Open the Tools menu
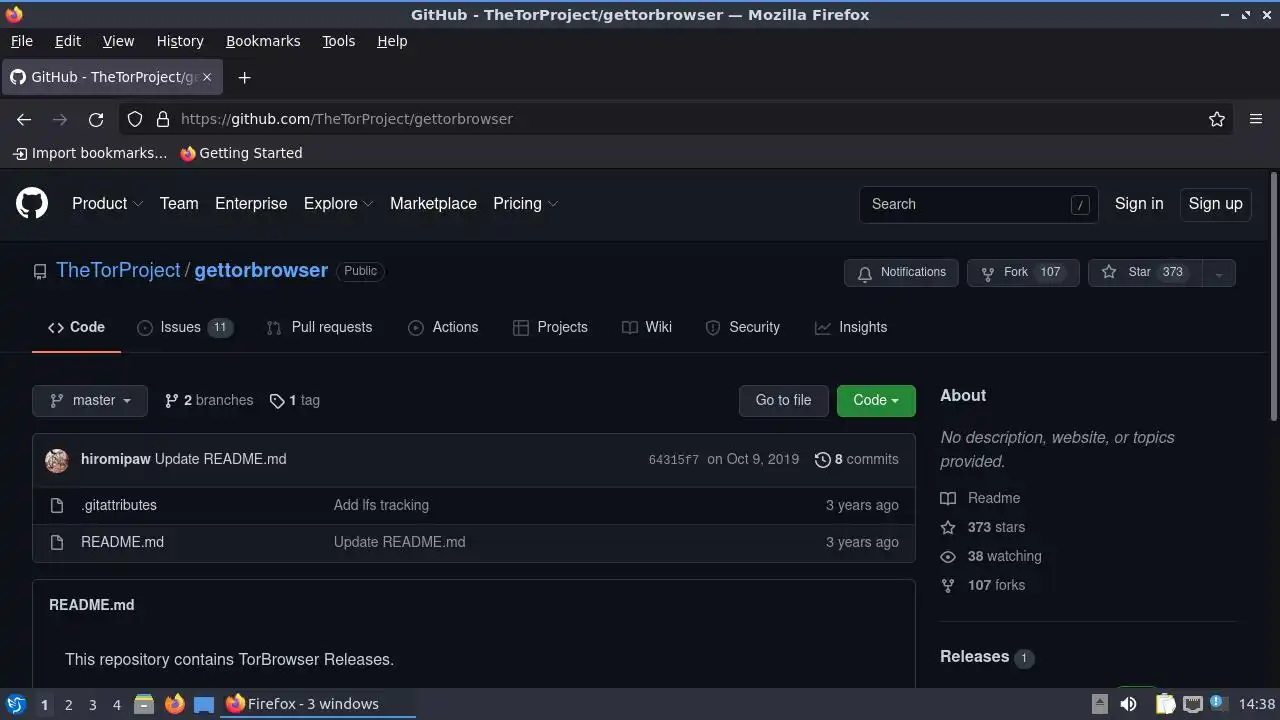This screenshot has width=1280, height=720. tap(338, 41)
